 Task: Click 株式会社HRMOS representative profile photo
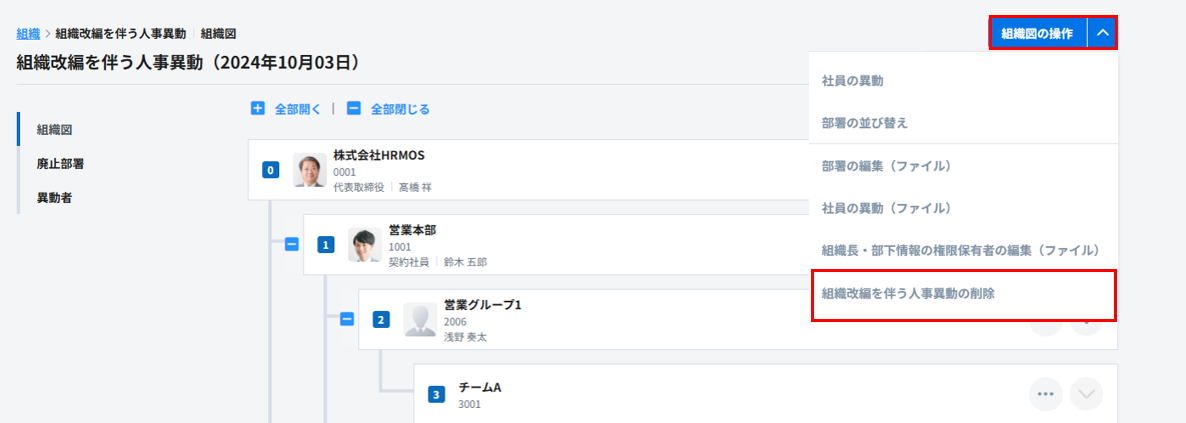pyautogui.click(x=309, y=170)
